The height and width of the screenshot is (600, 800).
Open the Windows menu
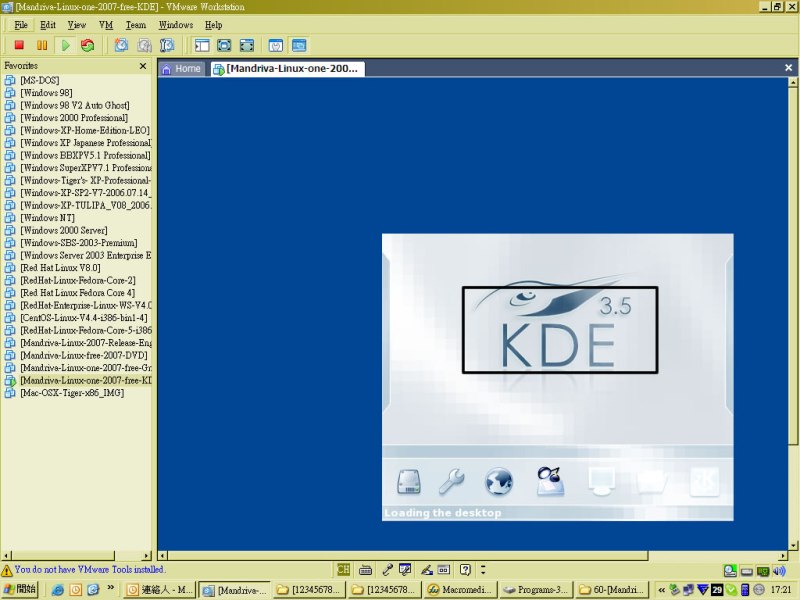click(176, 25)
